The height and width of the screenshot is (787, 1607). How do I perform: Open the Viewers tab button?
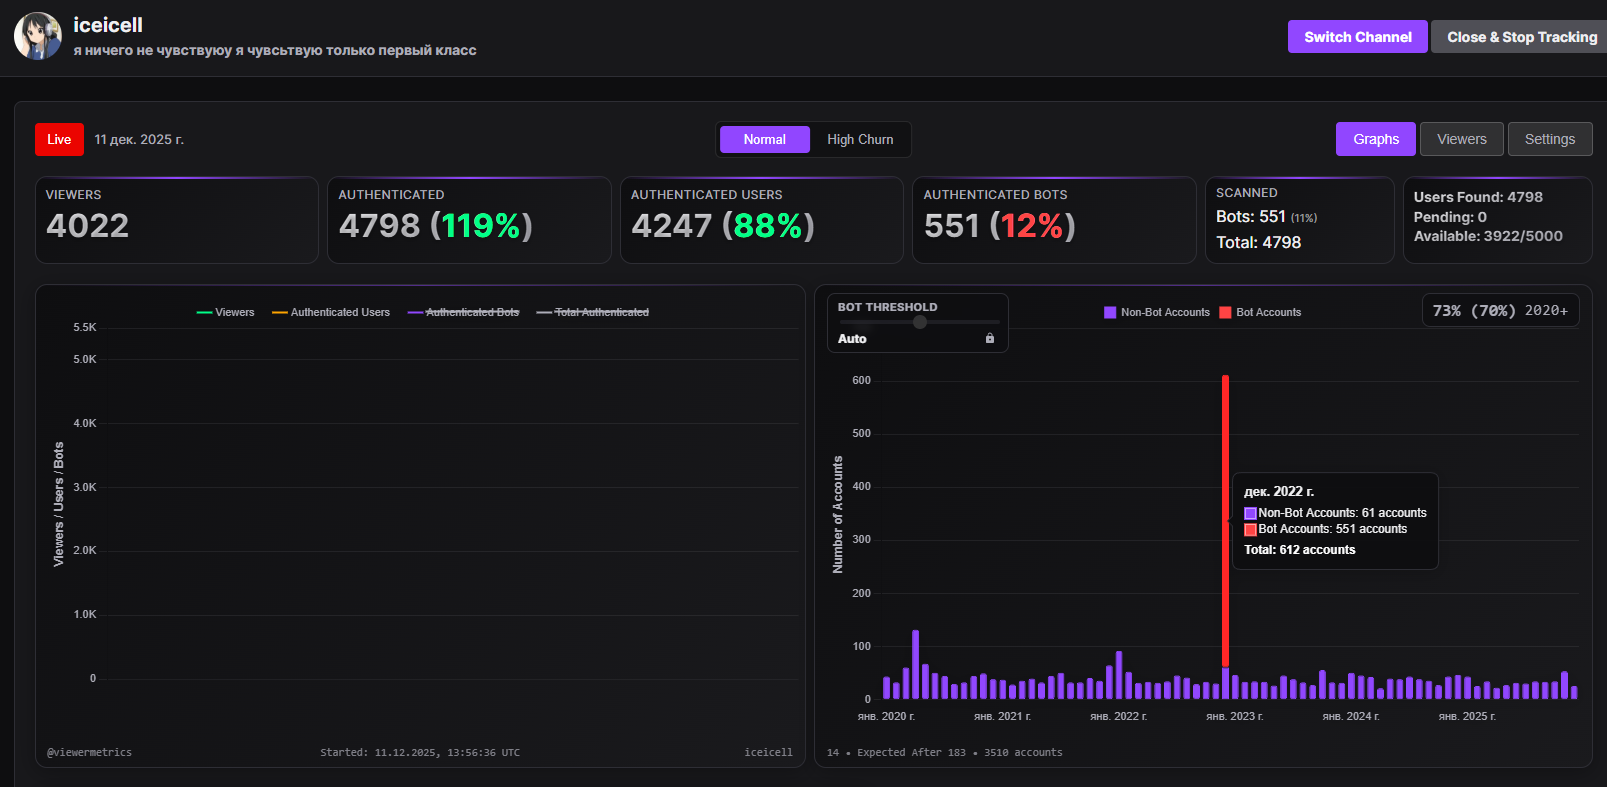1462,139
